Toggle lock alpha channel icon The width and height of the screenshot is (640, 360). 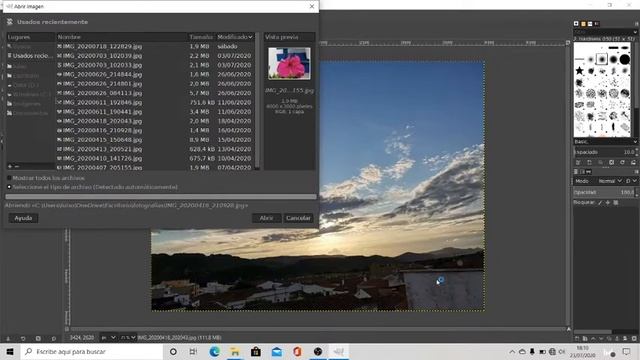pyautogui.click(x=616, y=202)
